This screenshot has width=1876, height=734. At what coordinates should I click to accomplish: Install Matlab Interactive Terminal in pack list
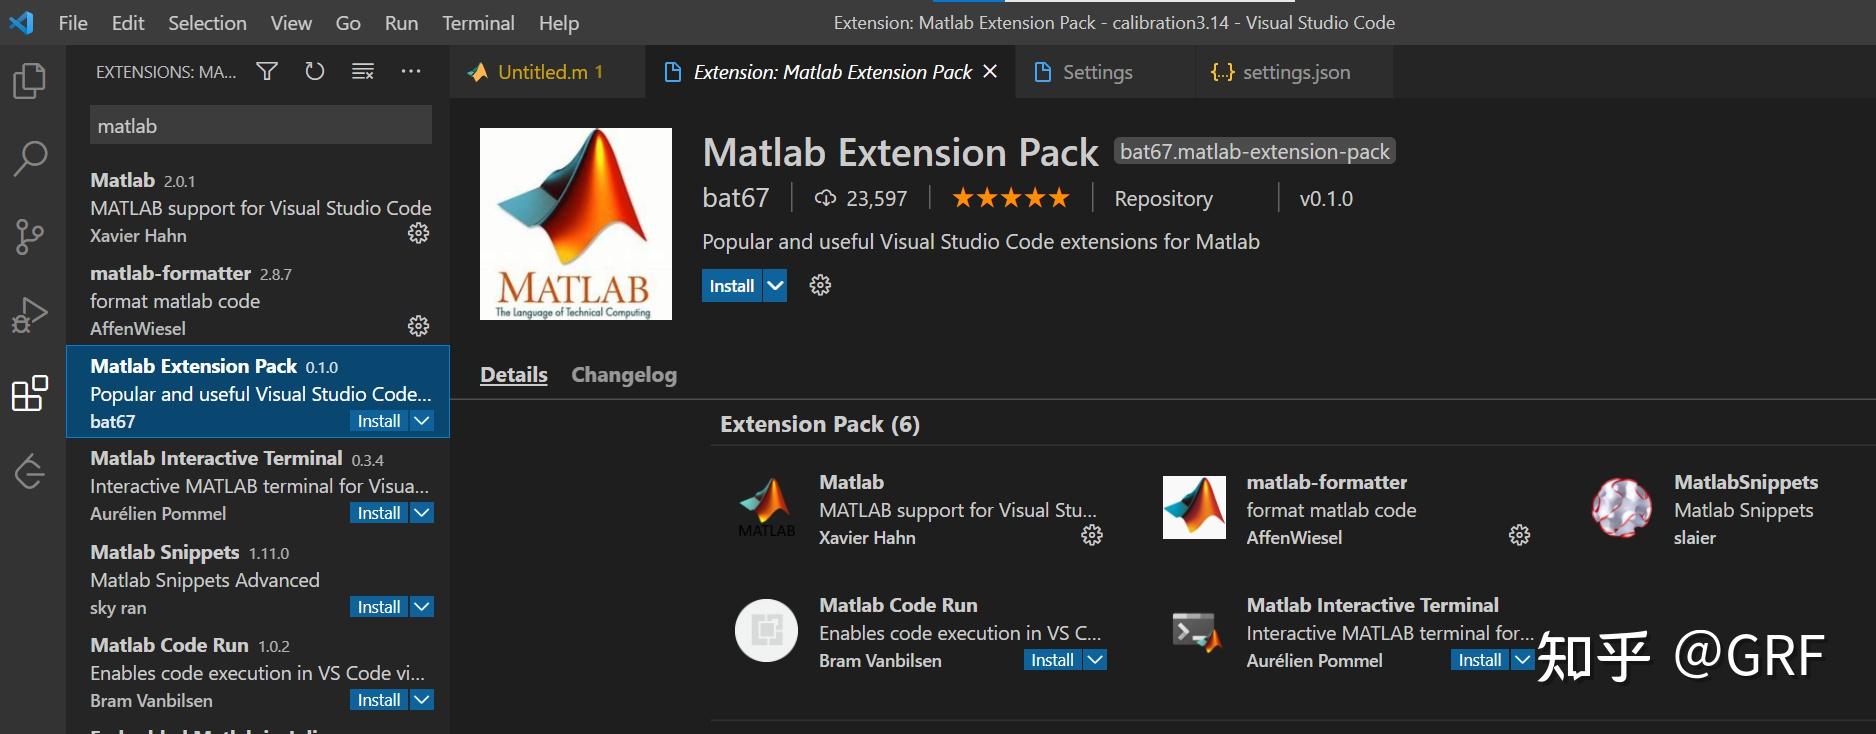click(1479, 660)
